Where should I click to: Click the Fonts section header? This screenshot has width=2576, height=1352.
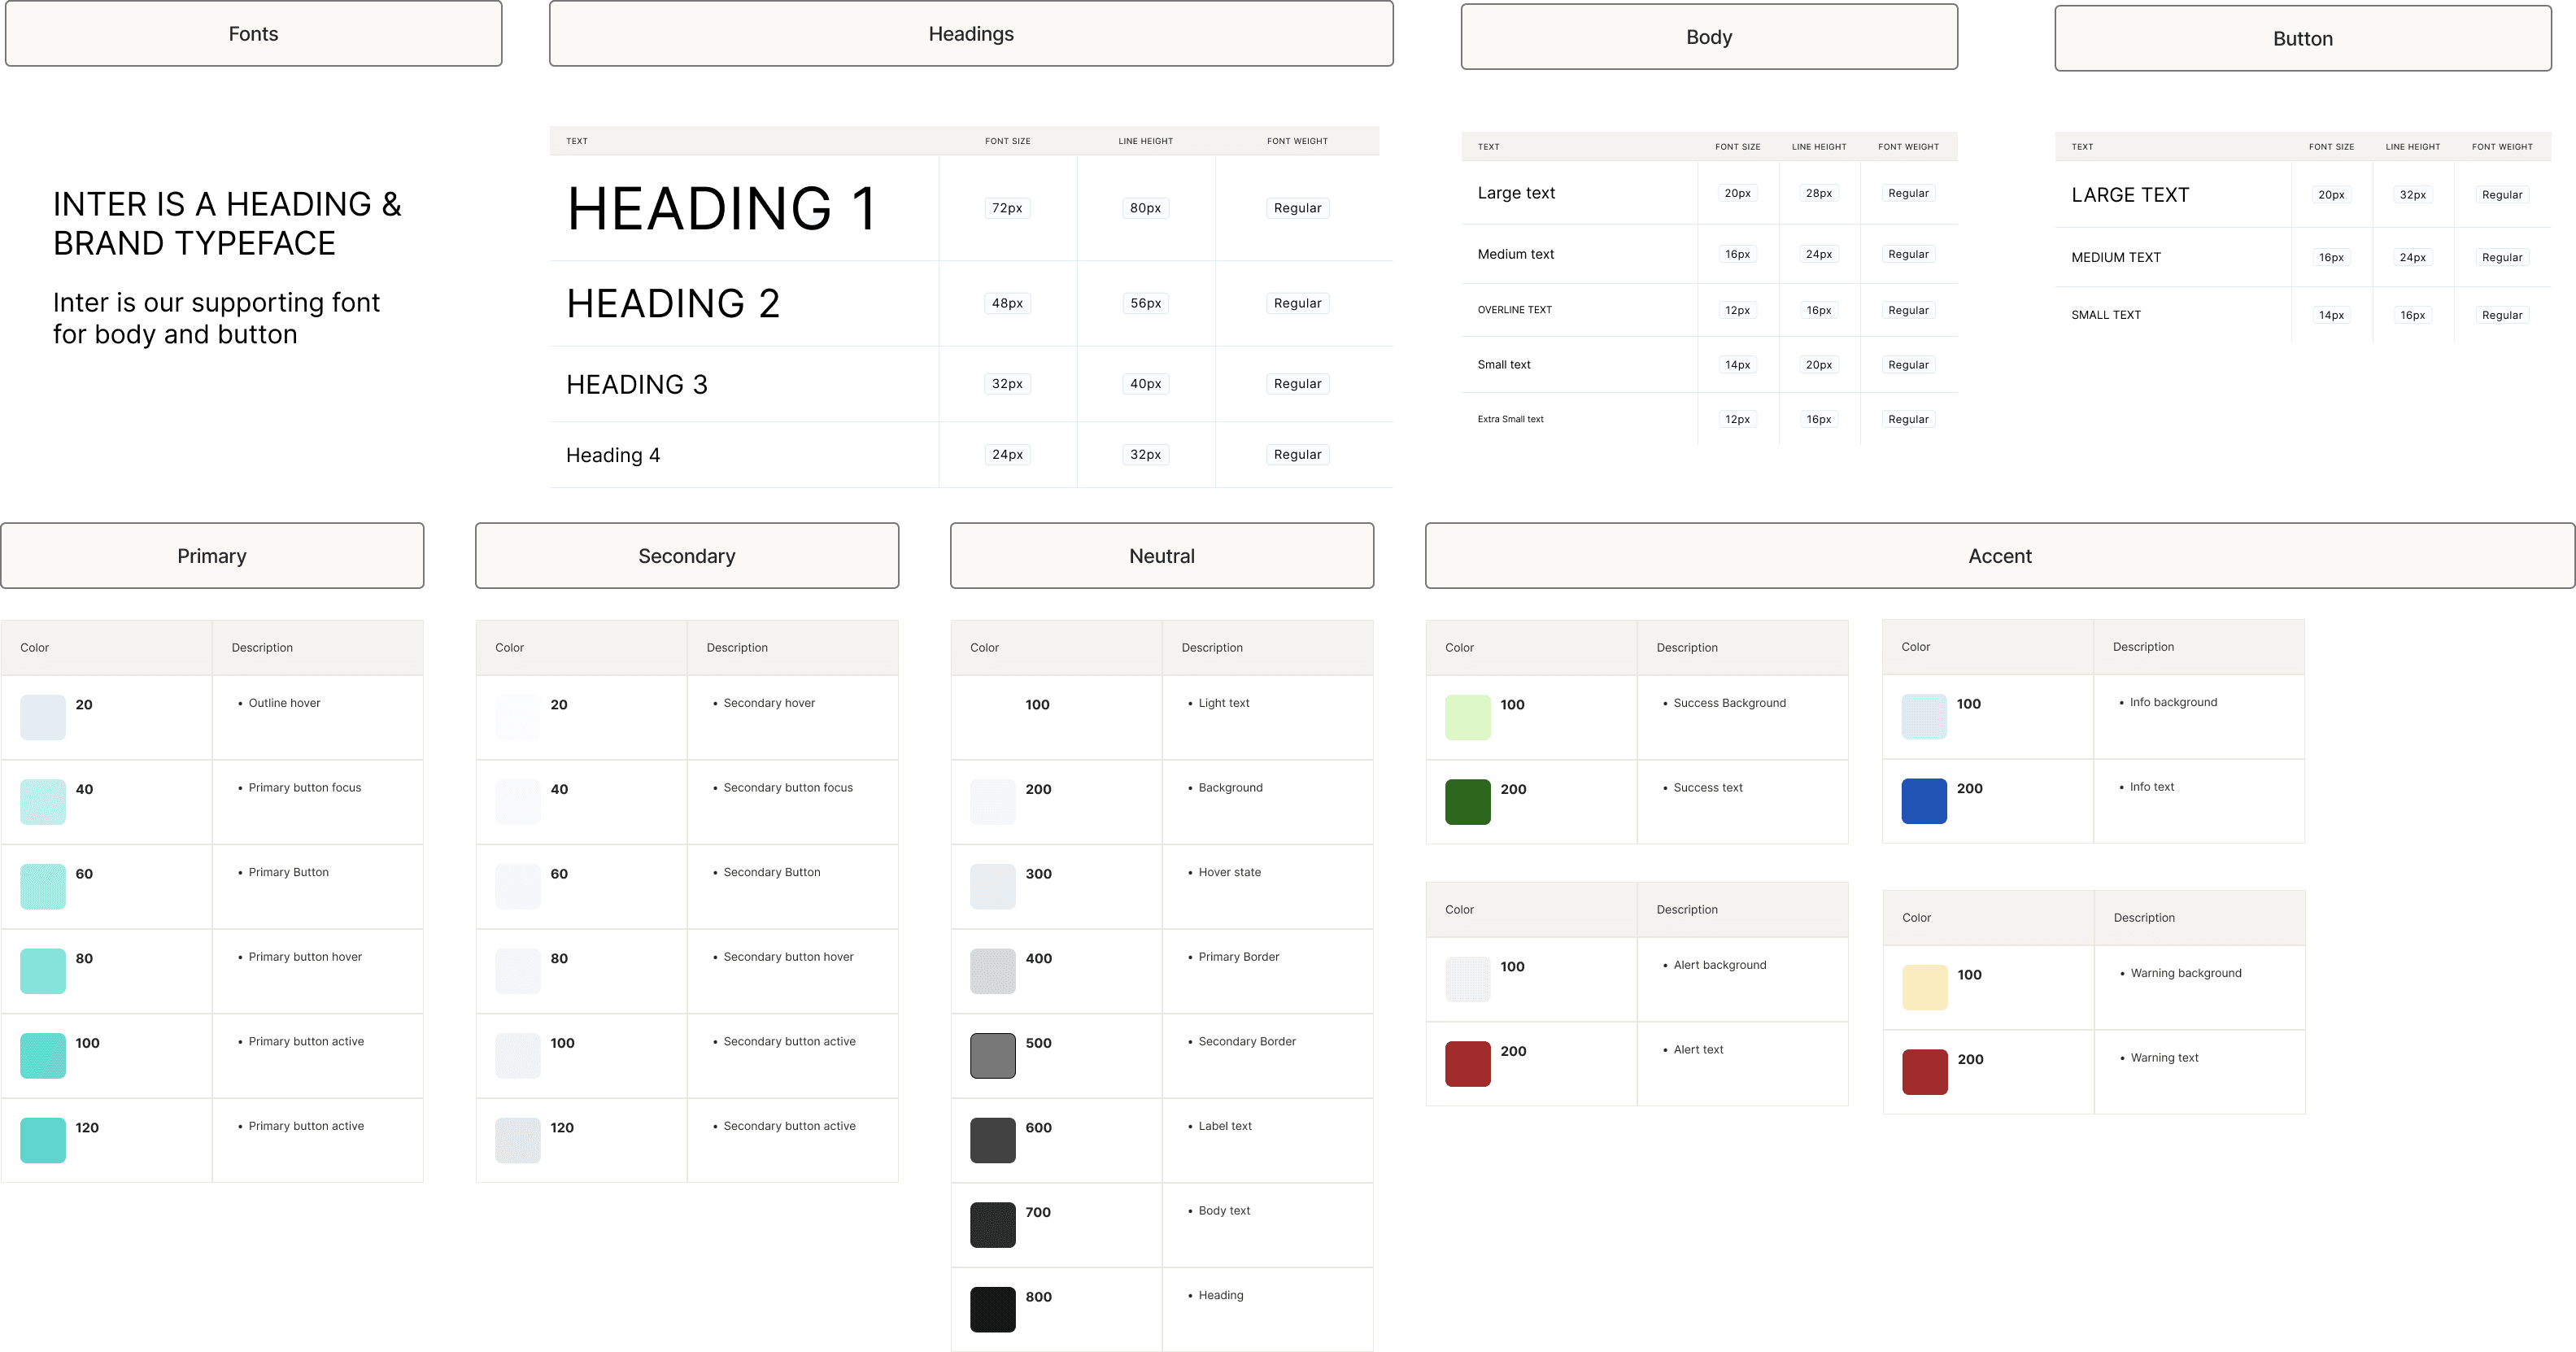tap(253, 34)
